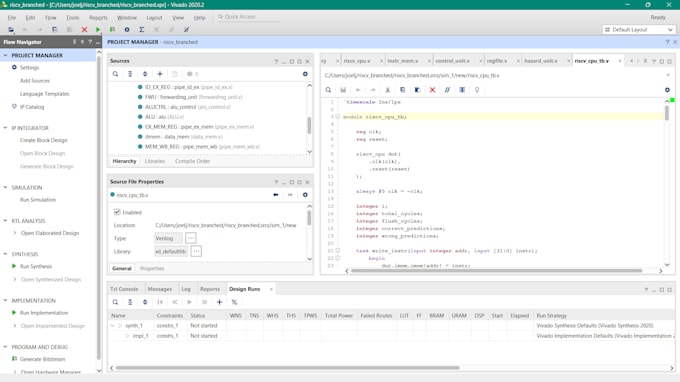Close the Design Runs tab
This screenshot has height=382, width=680.
tap(271, 289)
